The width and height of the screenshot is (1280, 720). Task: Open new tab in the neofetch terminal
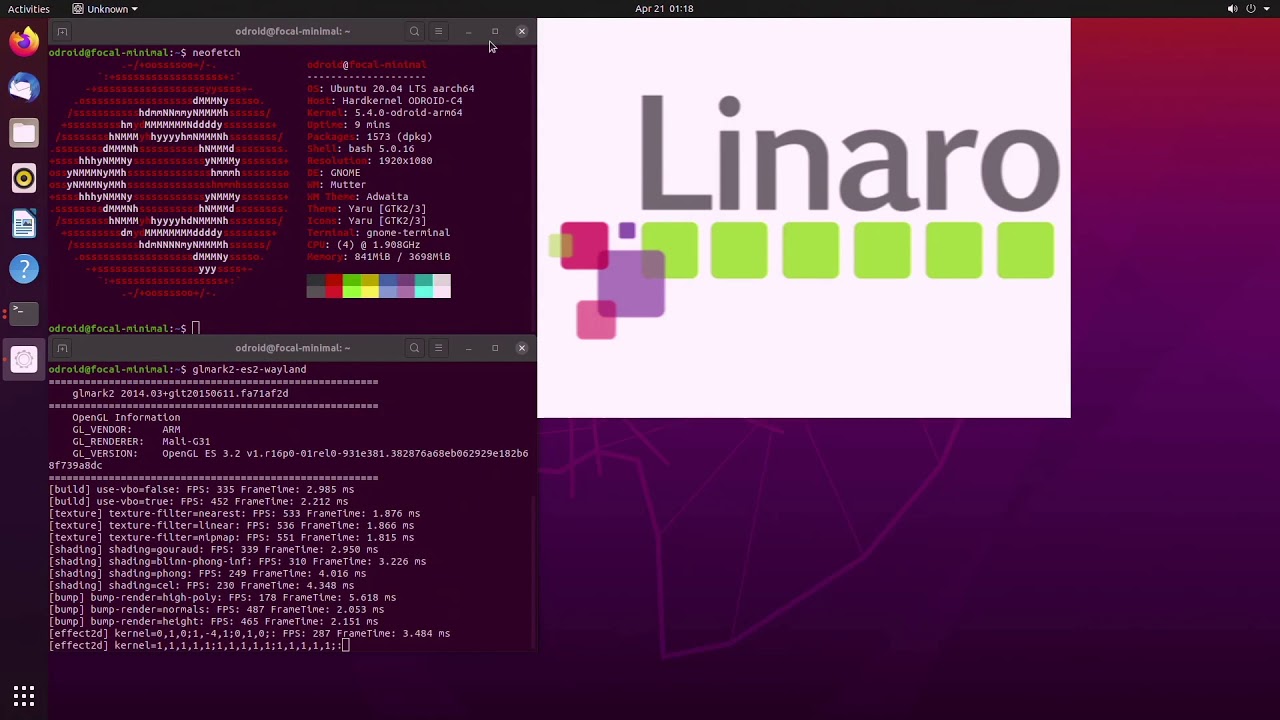62,31
